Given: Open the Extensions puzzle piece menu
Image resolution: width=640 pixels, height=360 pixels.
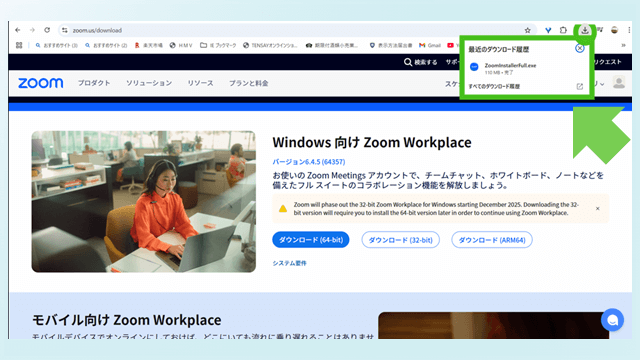Looking at the screenshot, I should point(563,30).
